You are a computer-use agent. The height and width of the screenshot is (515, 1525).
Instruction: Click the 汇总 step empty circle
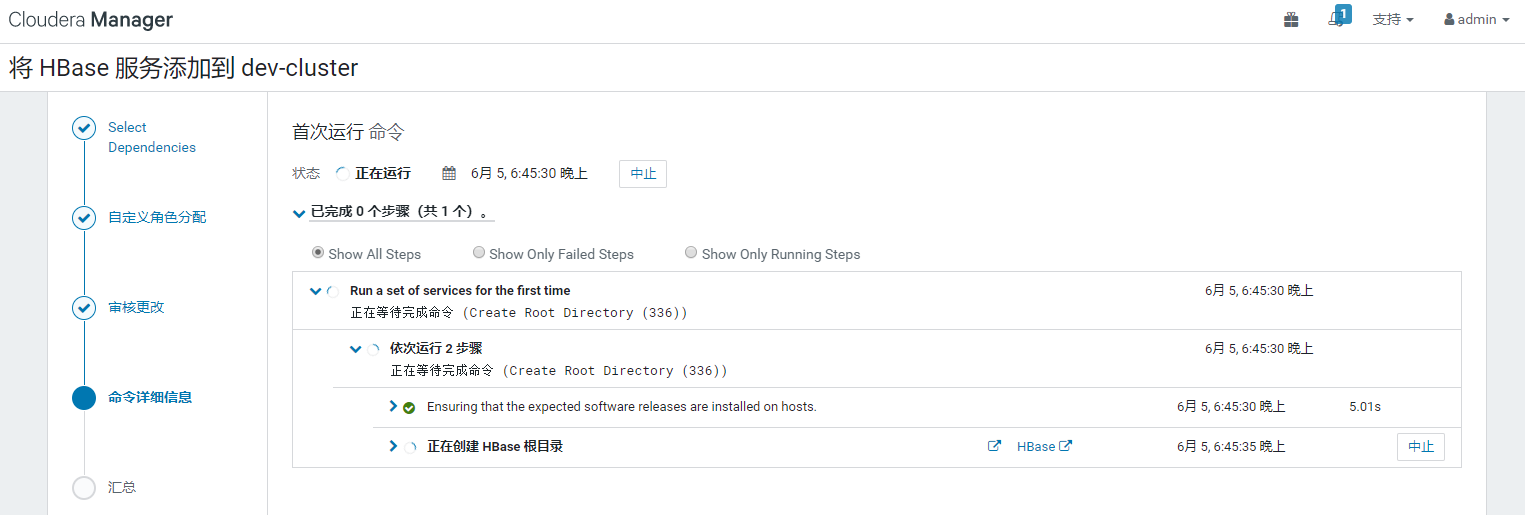tap(84, 488)
